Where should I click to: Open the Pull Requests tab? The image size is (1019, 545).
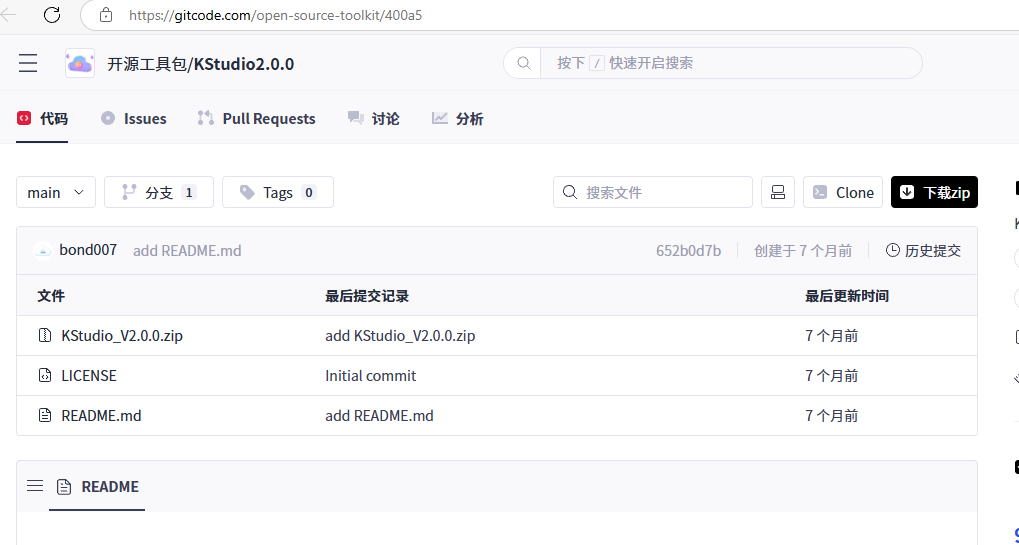(257, 118)
